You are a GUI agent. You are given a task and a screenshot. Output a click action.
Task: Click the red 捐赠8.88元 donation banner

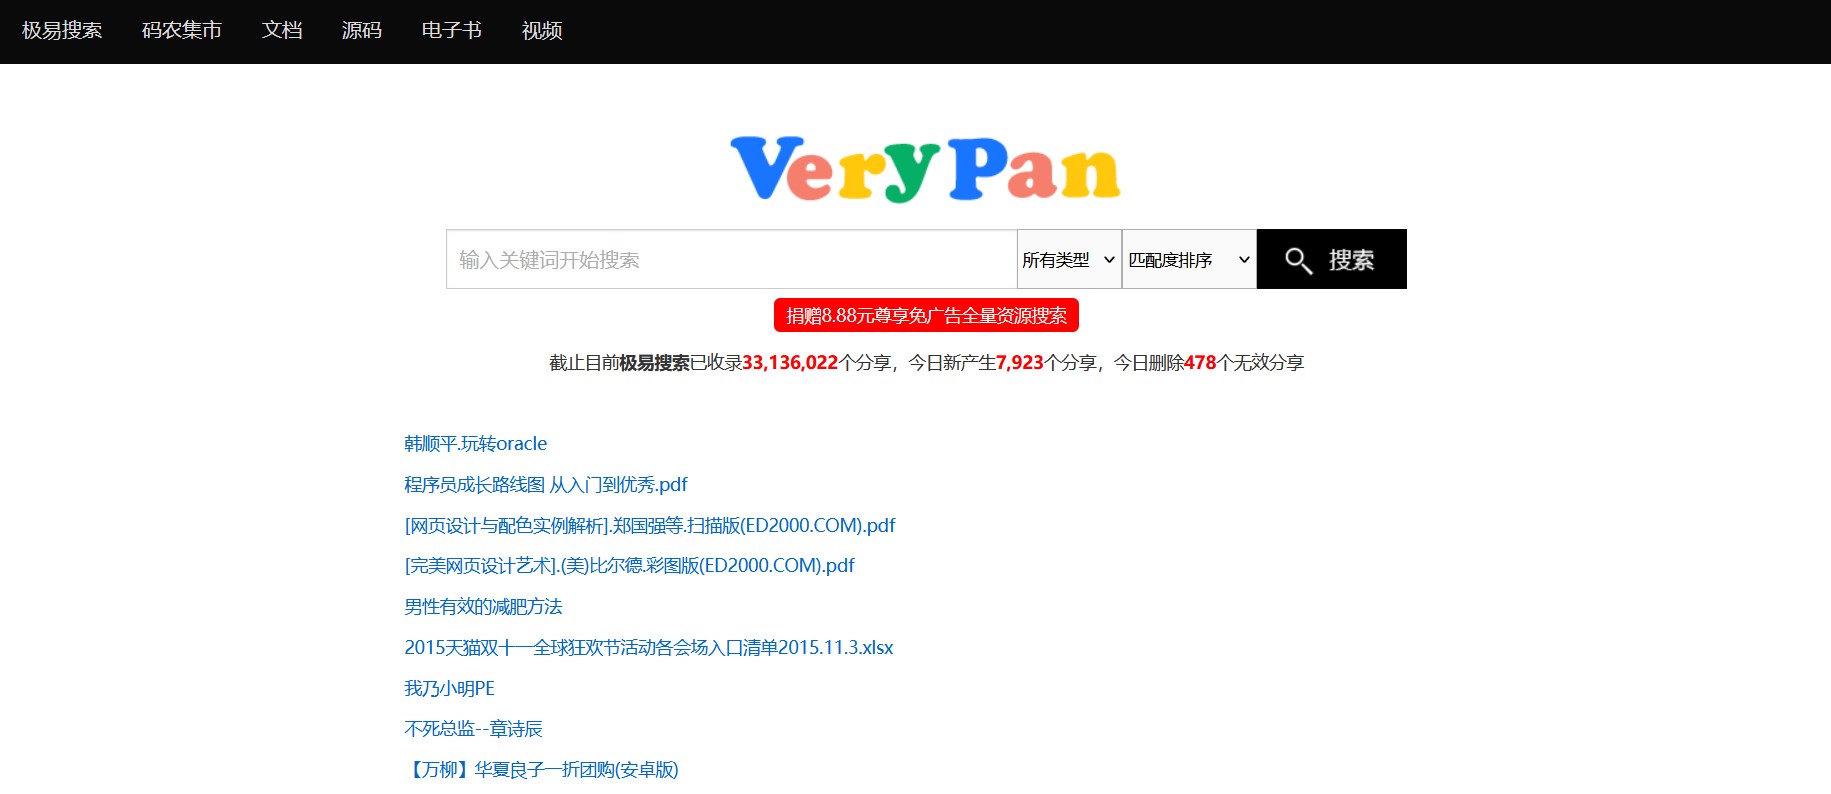pyautogui.click(x=926, y=315)
